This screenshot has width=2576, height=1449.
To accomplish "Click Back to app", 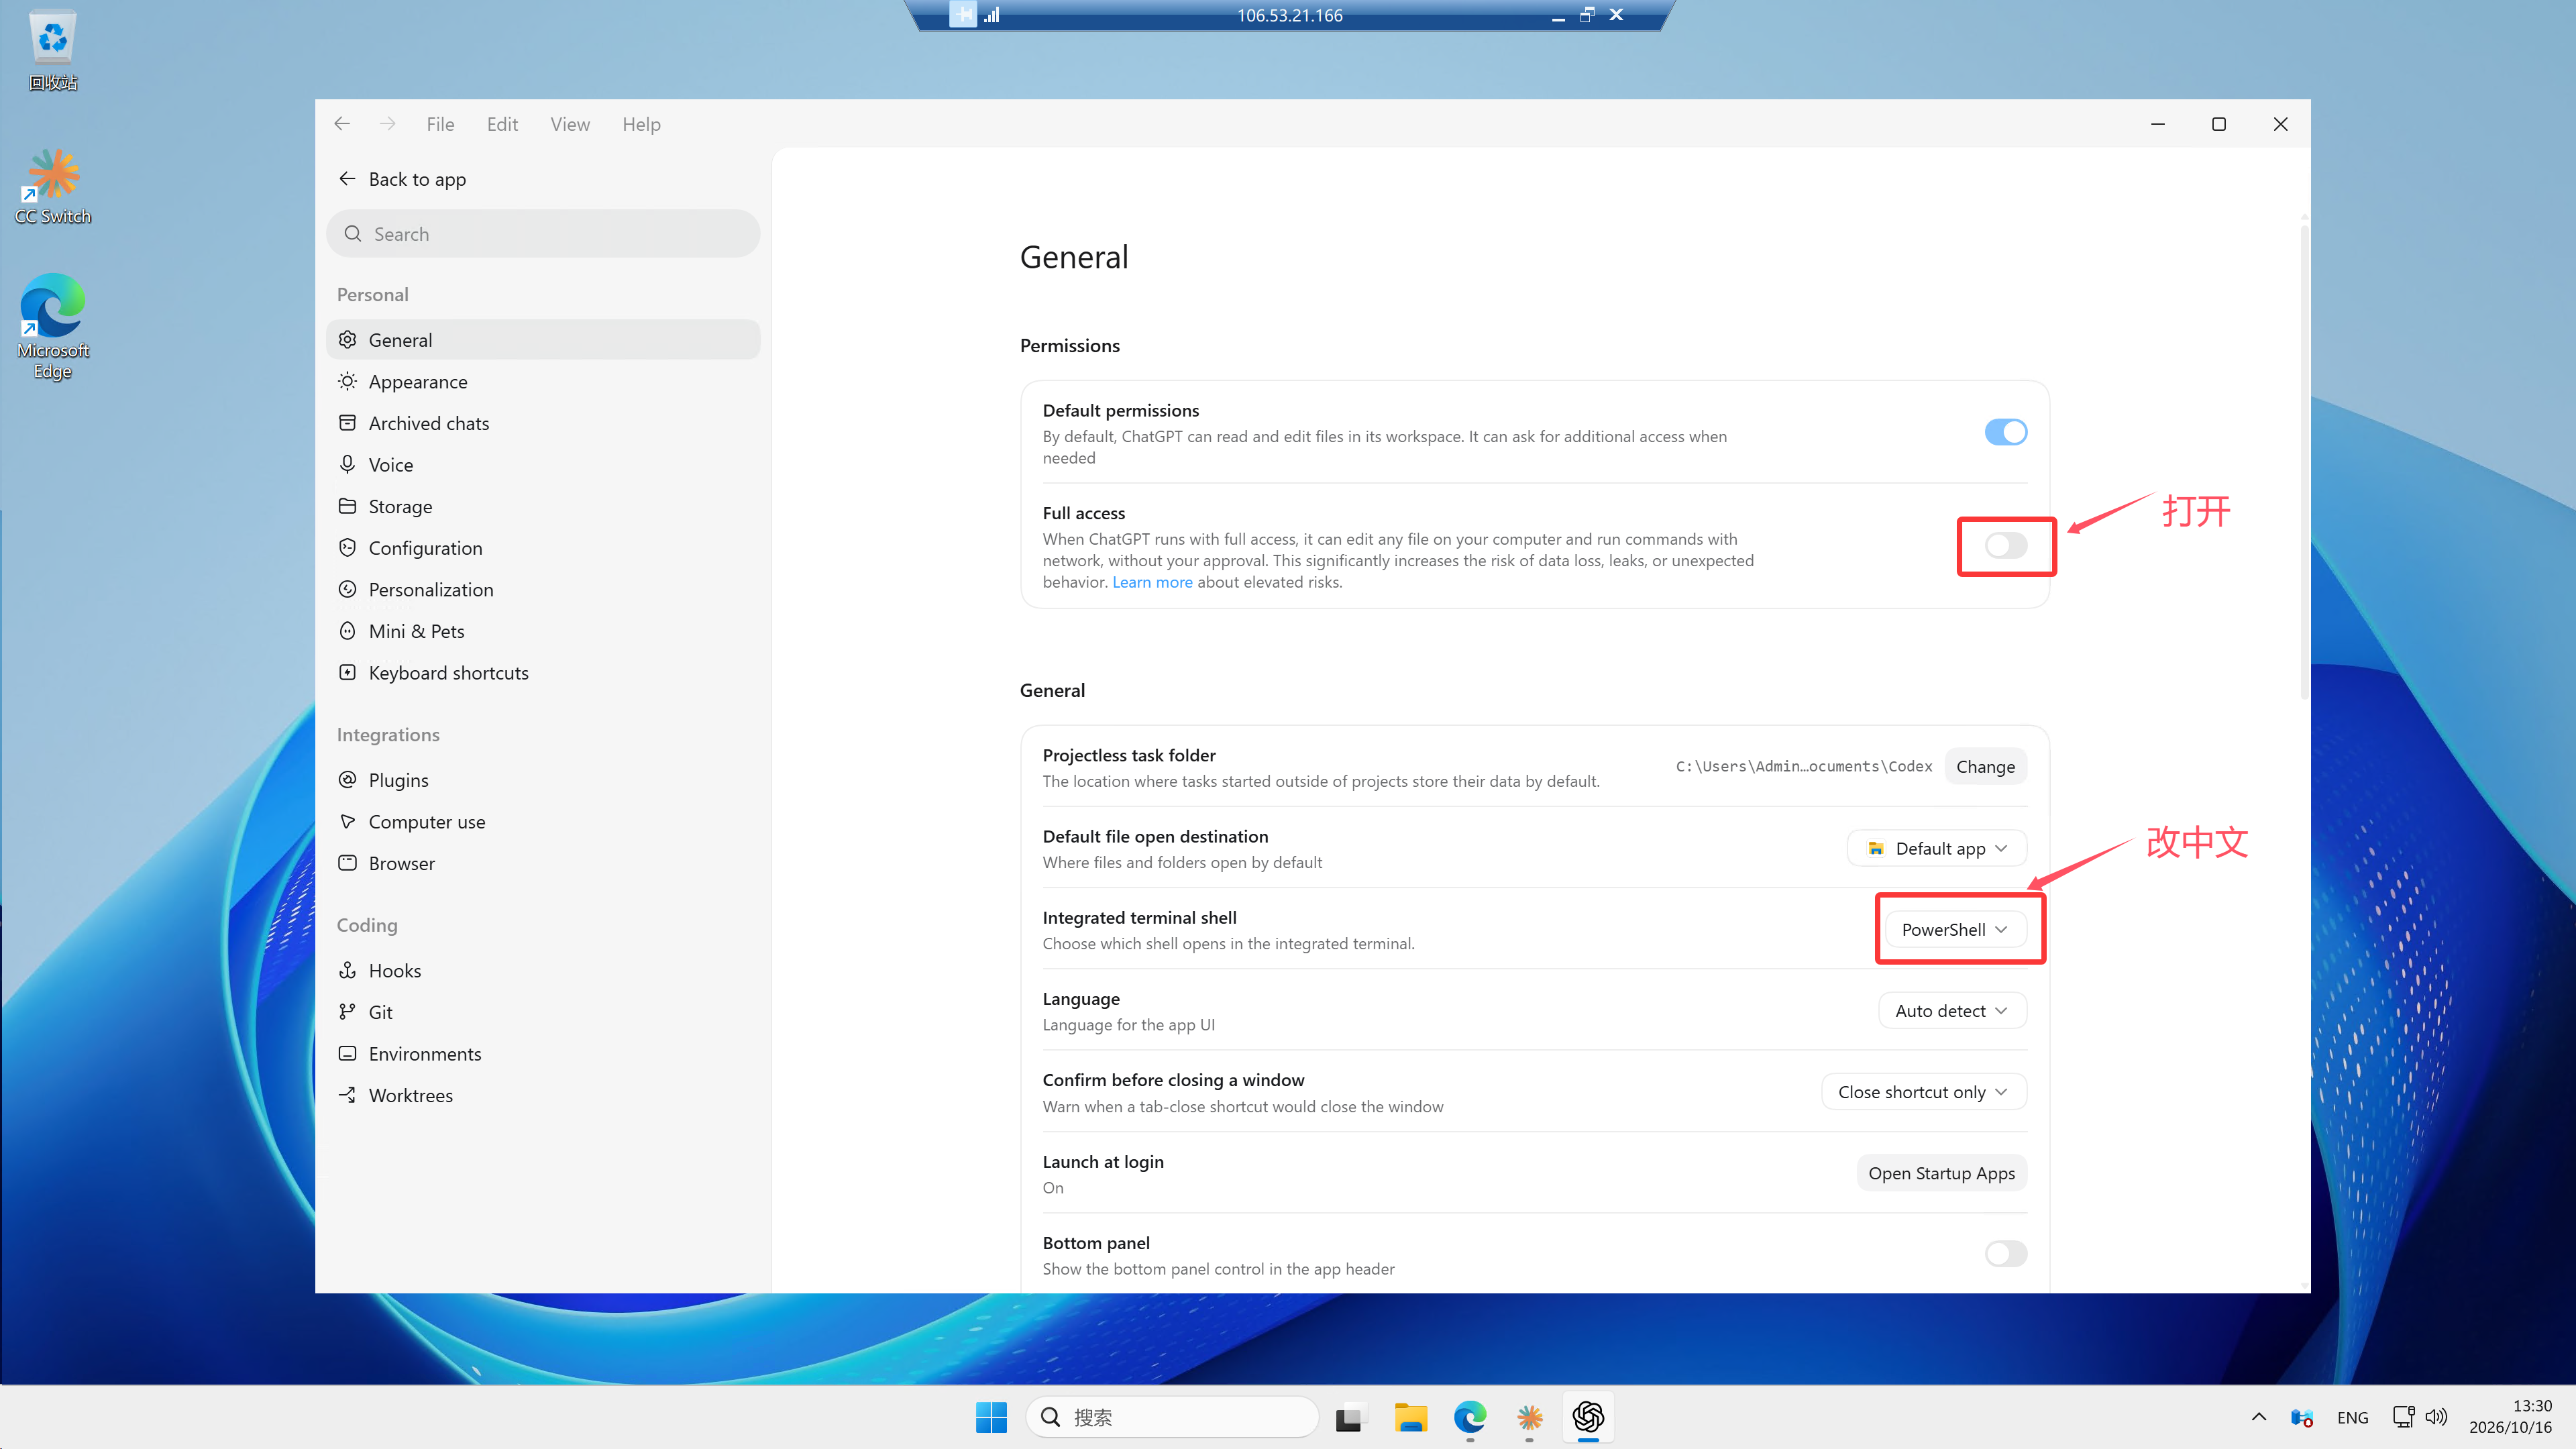I will point(403,179).
